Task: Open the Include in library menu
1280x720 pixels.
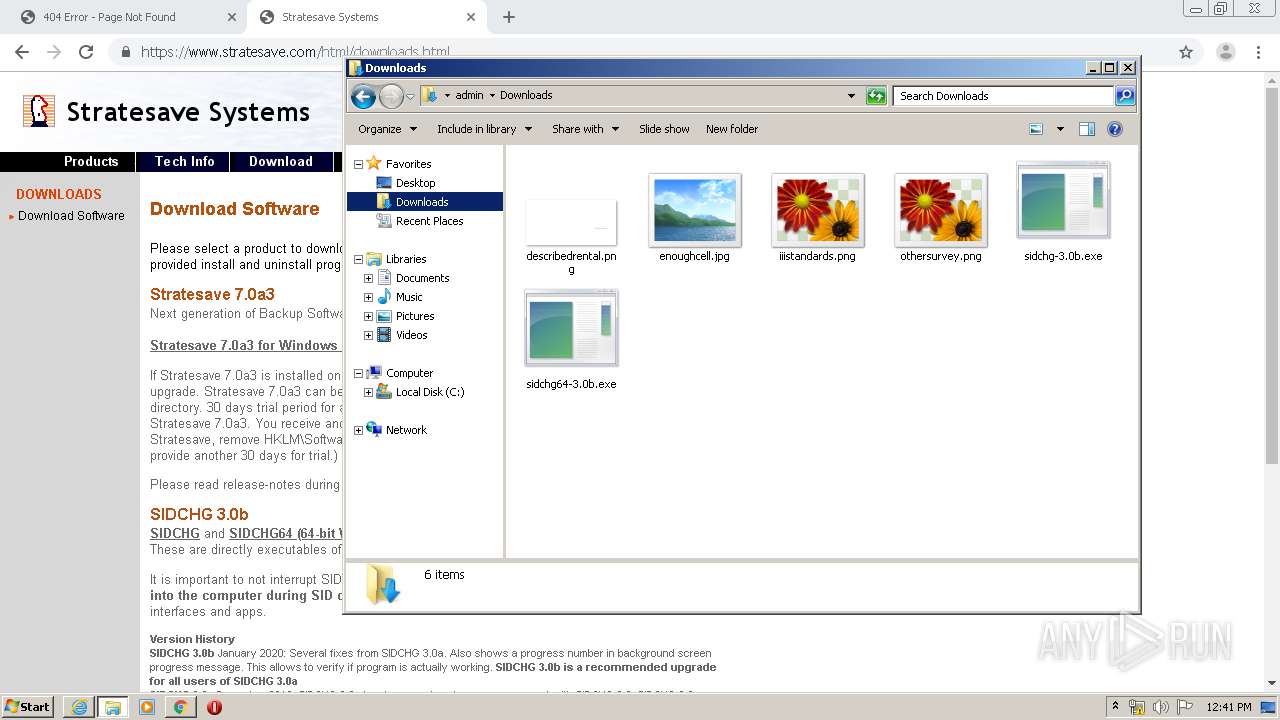Action: point(484,129)
